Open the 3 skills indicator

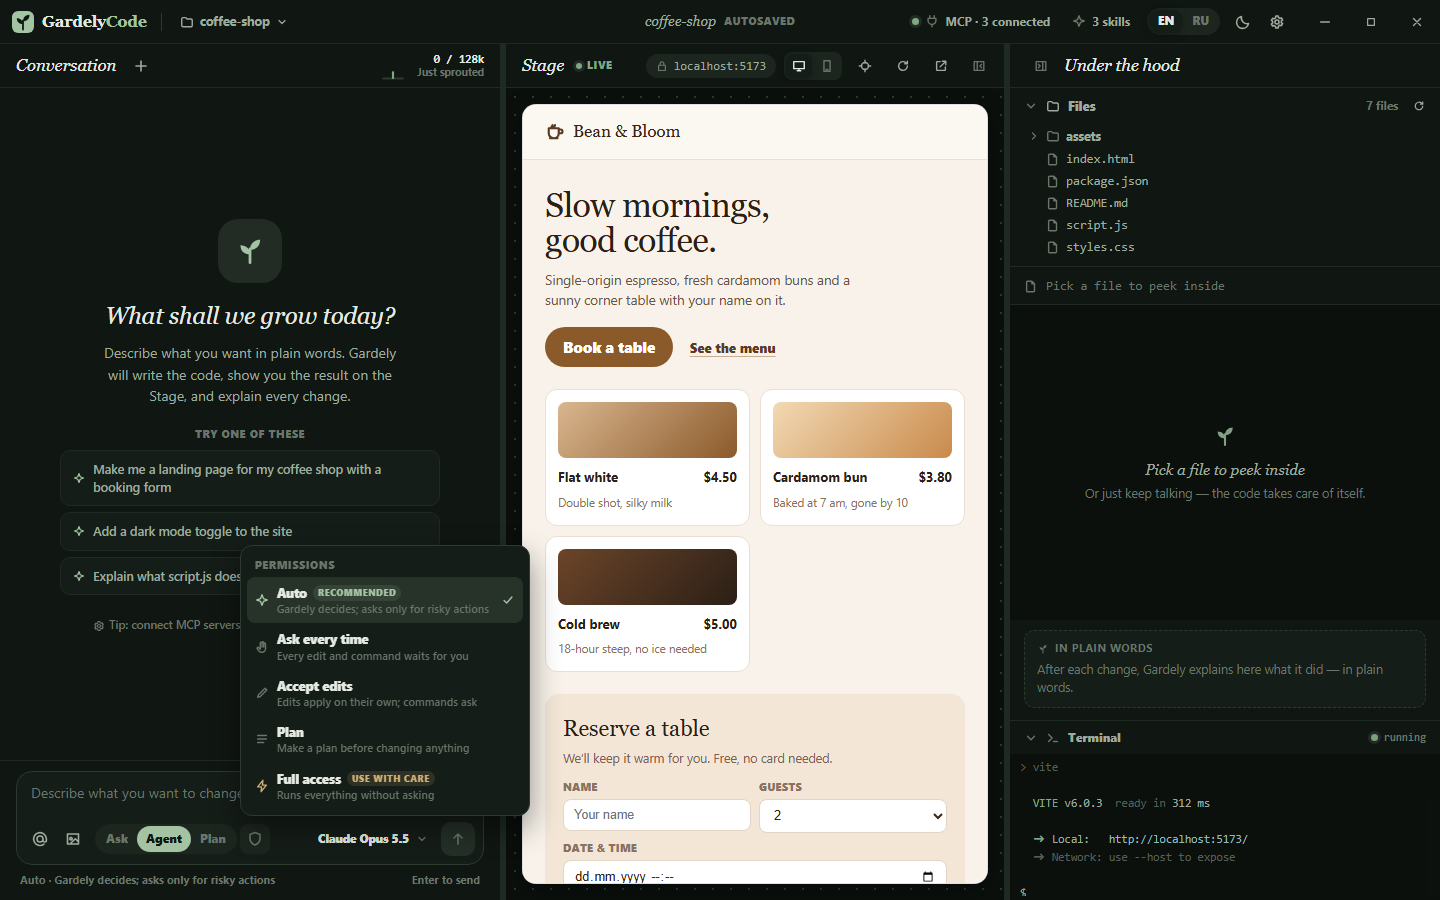coord(1101,22)
